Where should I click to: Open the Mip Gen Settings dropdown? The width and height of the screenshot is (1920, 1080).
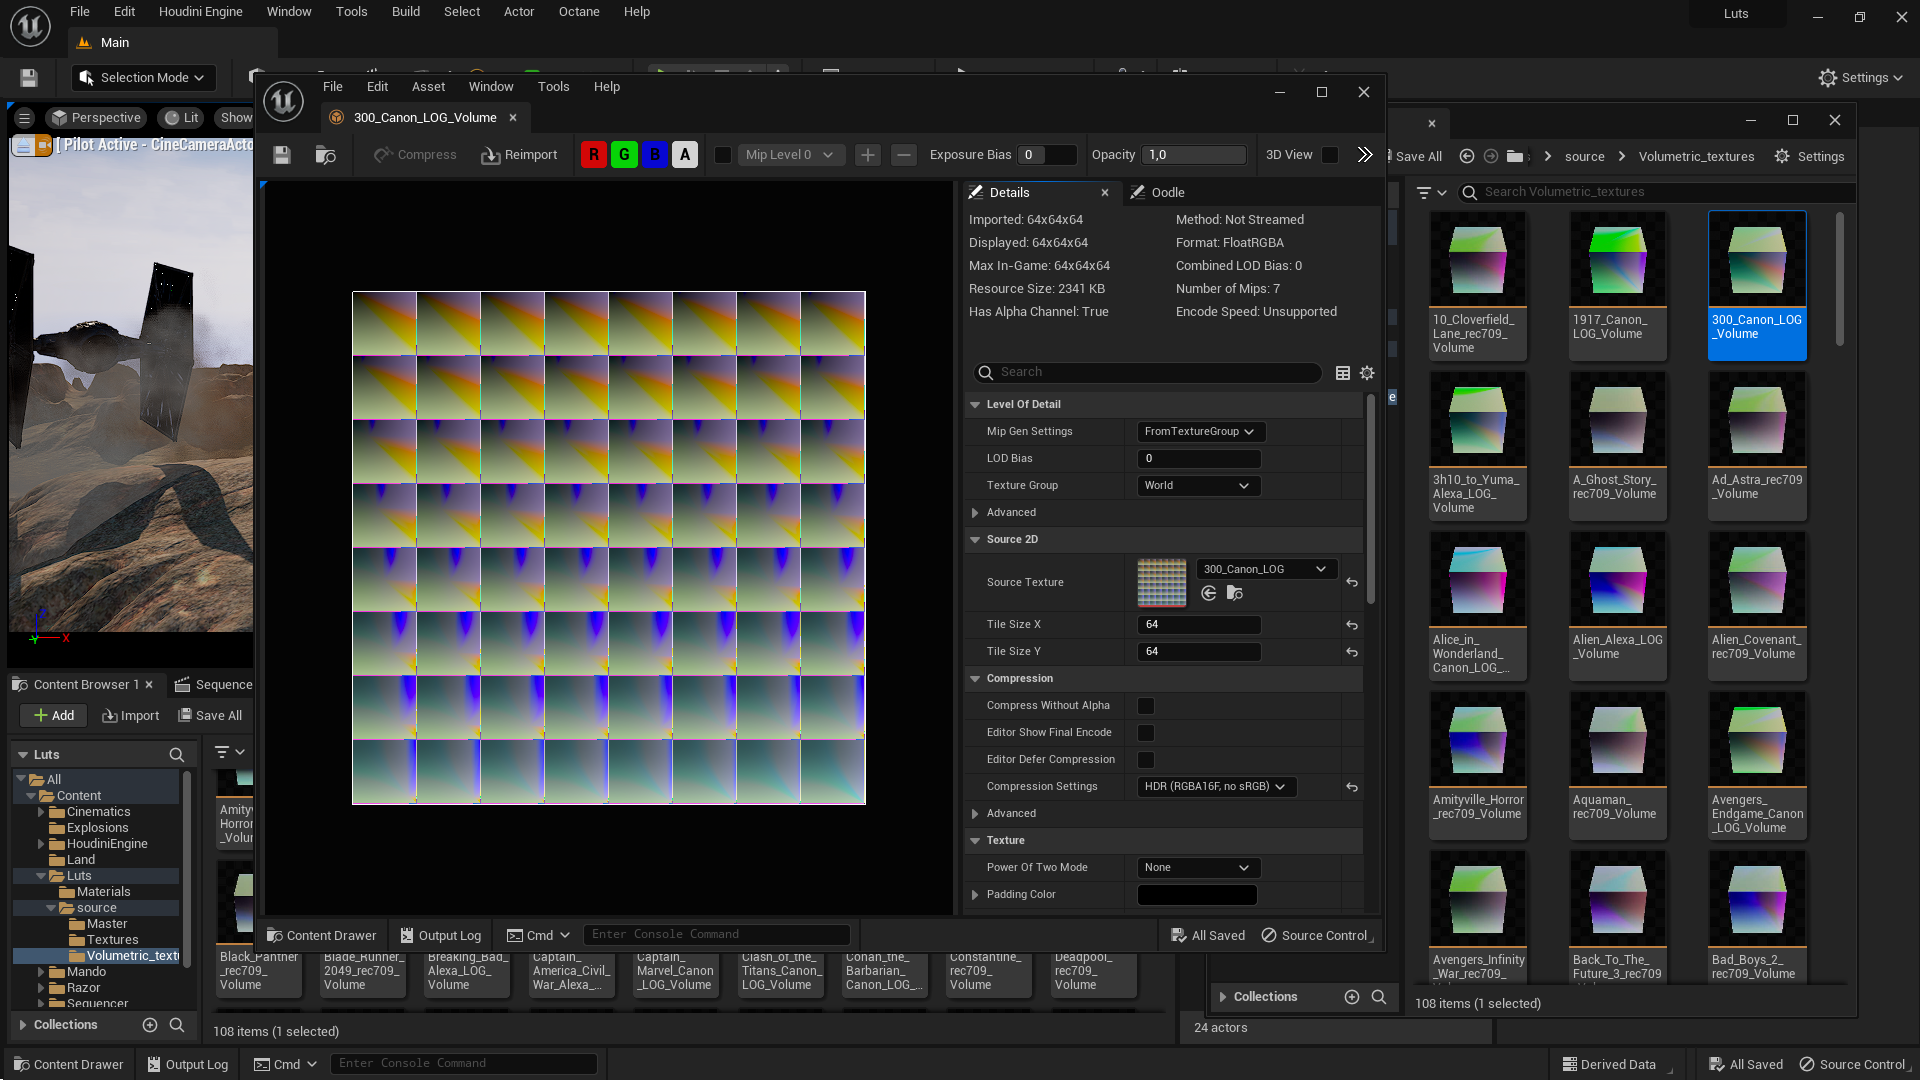click(x=1201, y=432)
